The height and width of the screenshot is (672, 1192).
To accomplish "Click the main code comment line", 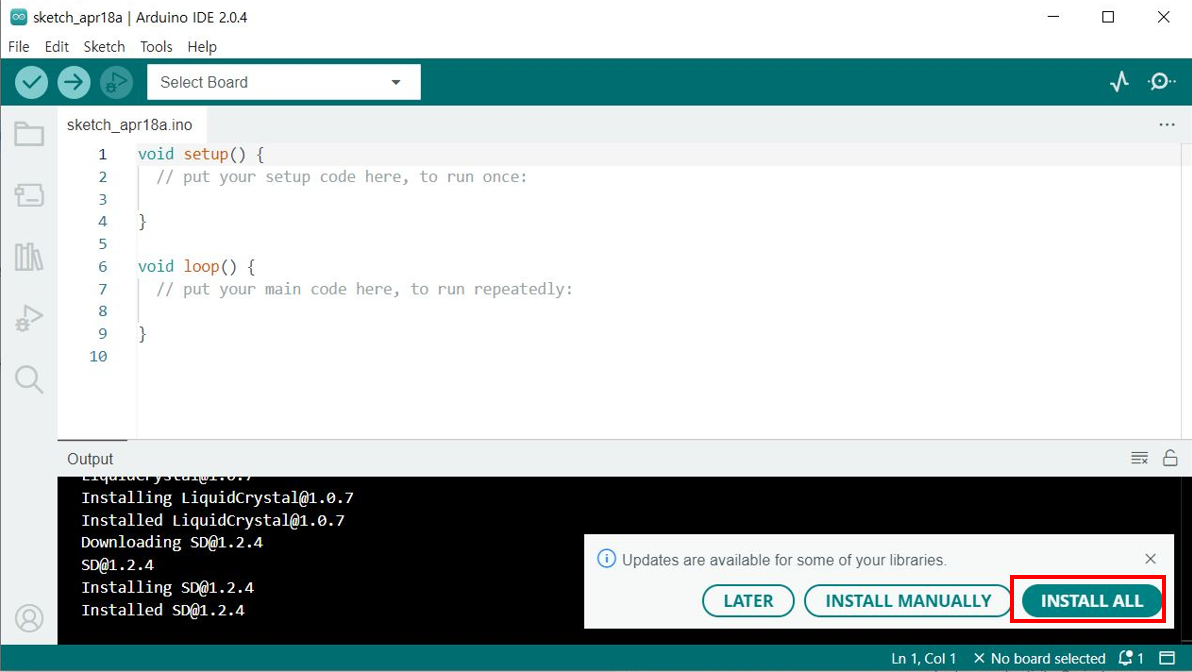I will coord(364,289).
